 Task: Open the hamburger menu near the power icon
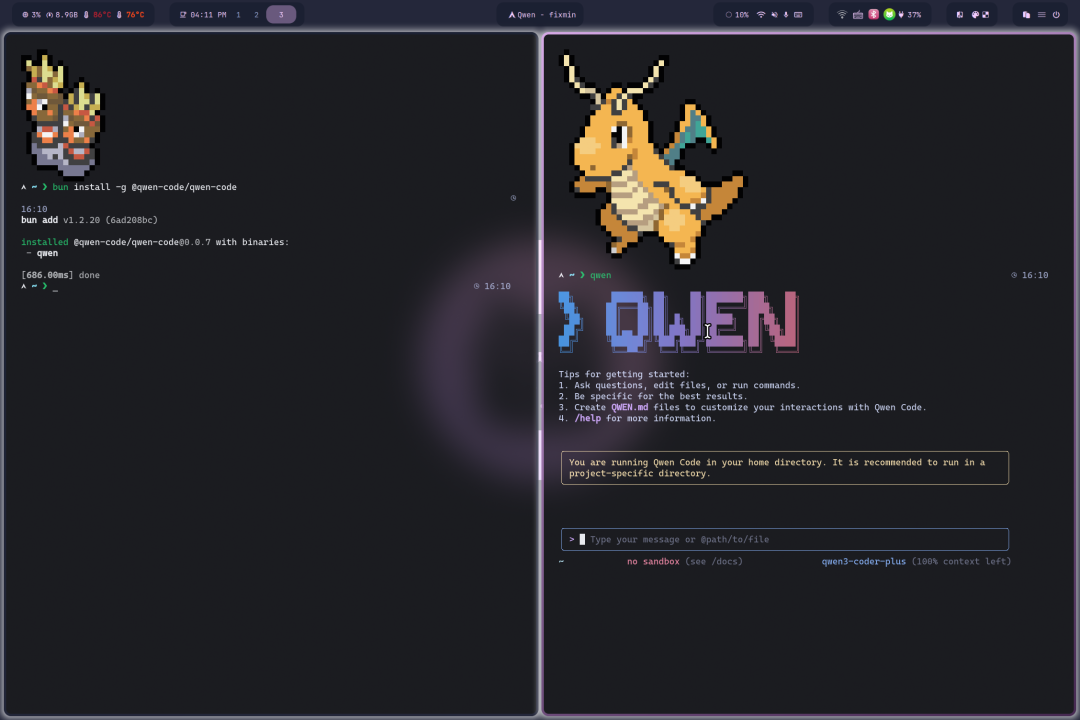pos(1041,14)
